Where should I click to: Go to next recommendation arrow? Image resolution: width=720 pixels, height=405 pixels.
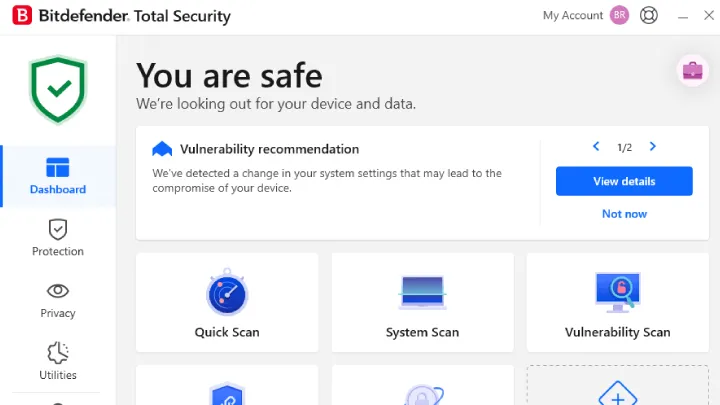point(652,146)
